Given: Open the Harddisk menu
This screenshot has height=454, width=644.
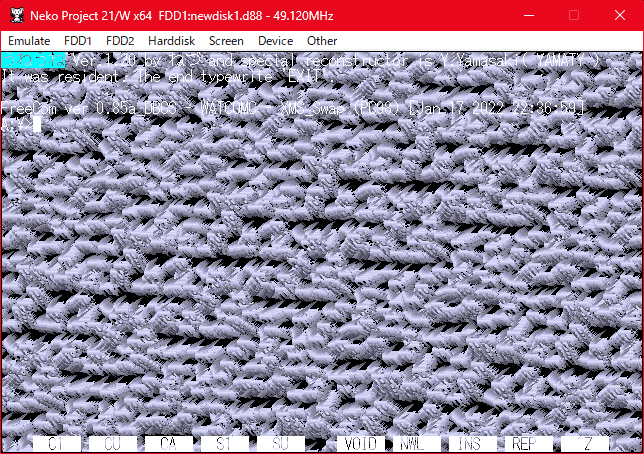Looking at the screenshot, I should 171,41.
